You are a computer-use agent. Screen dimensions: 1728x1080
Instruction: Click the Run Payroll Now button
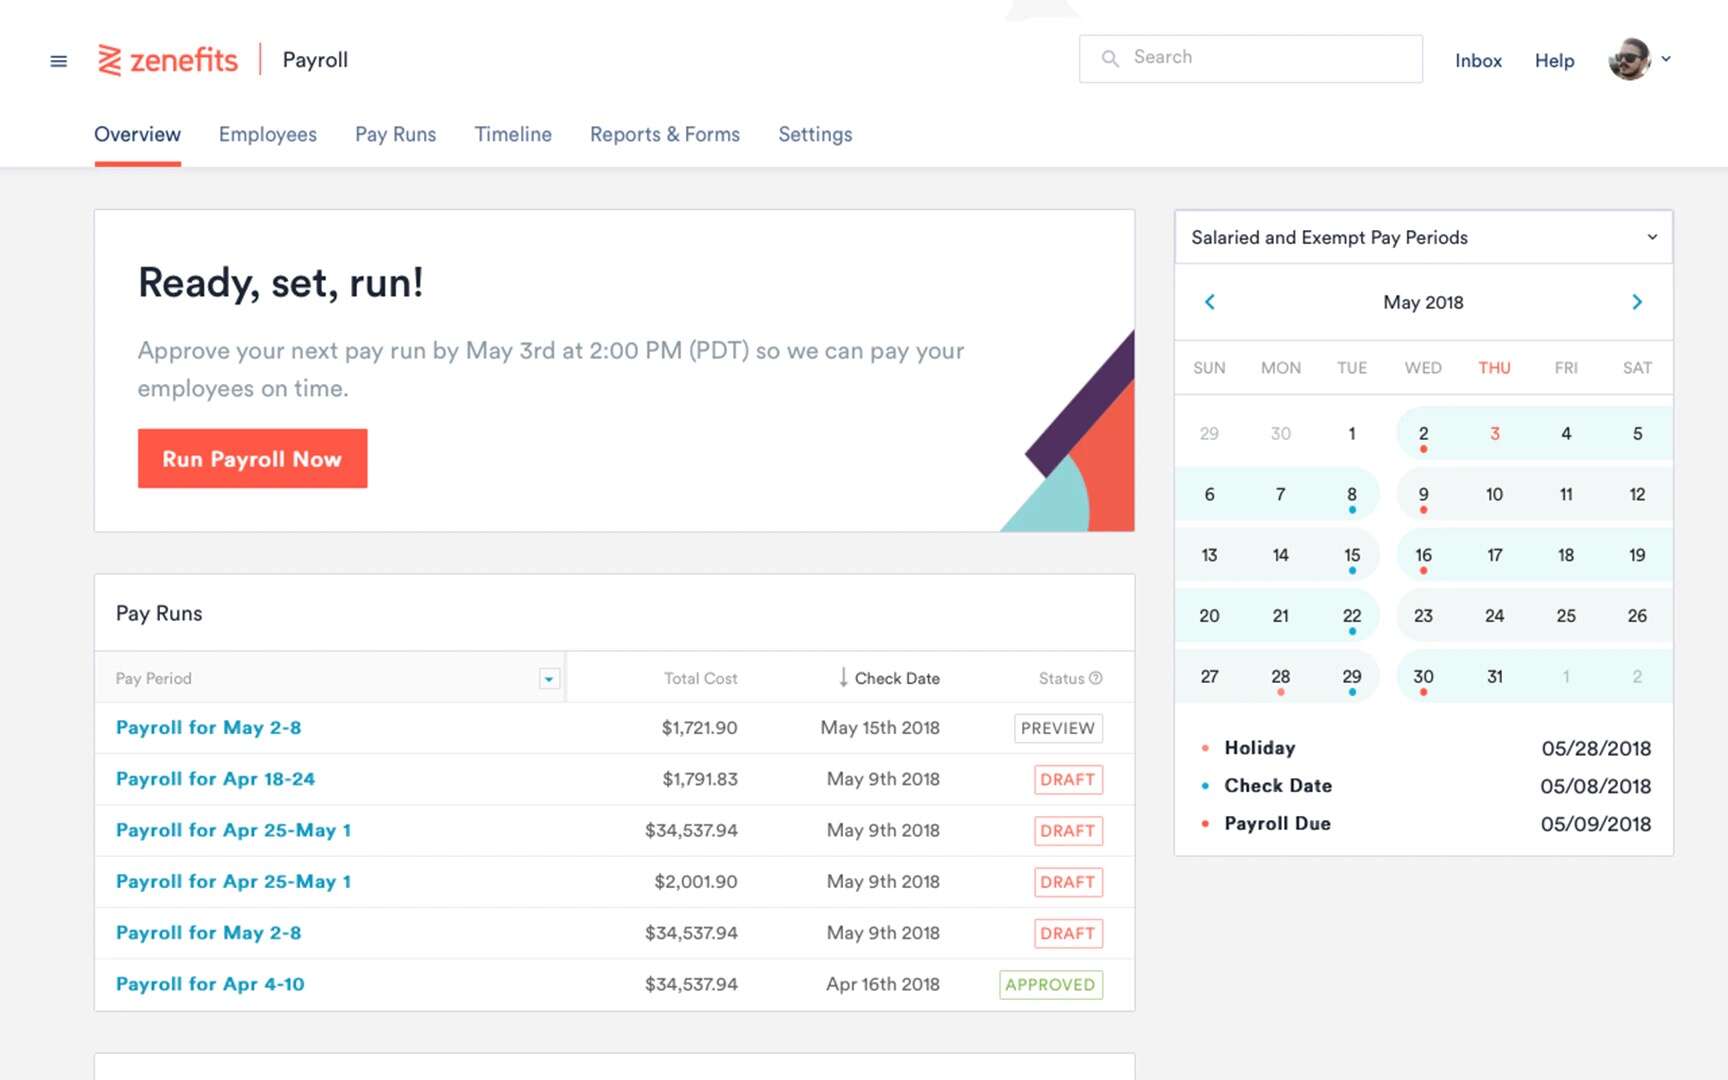(252, 459)
